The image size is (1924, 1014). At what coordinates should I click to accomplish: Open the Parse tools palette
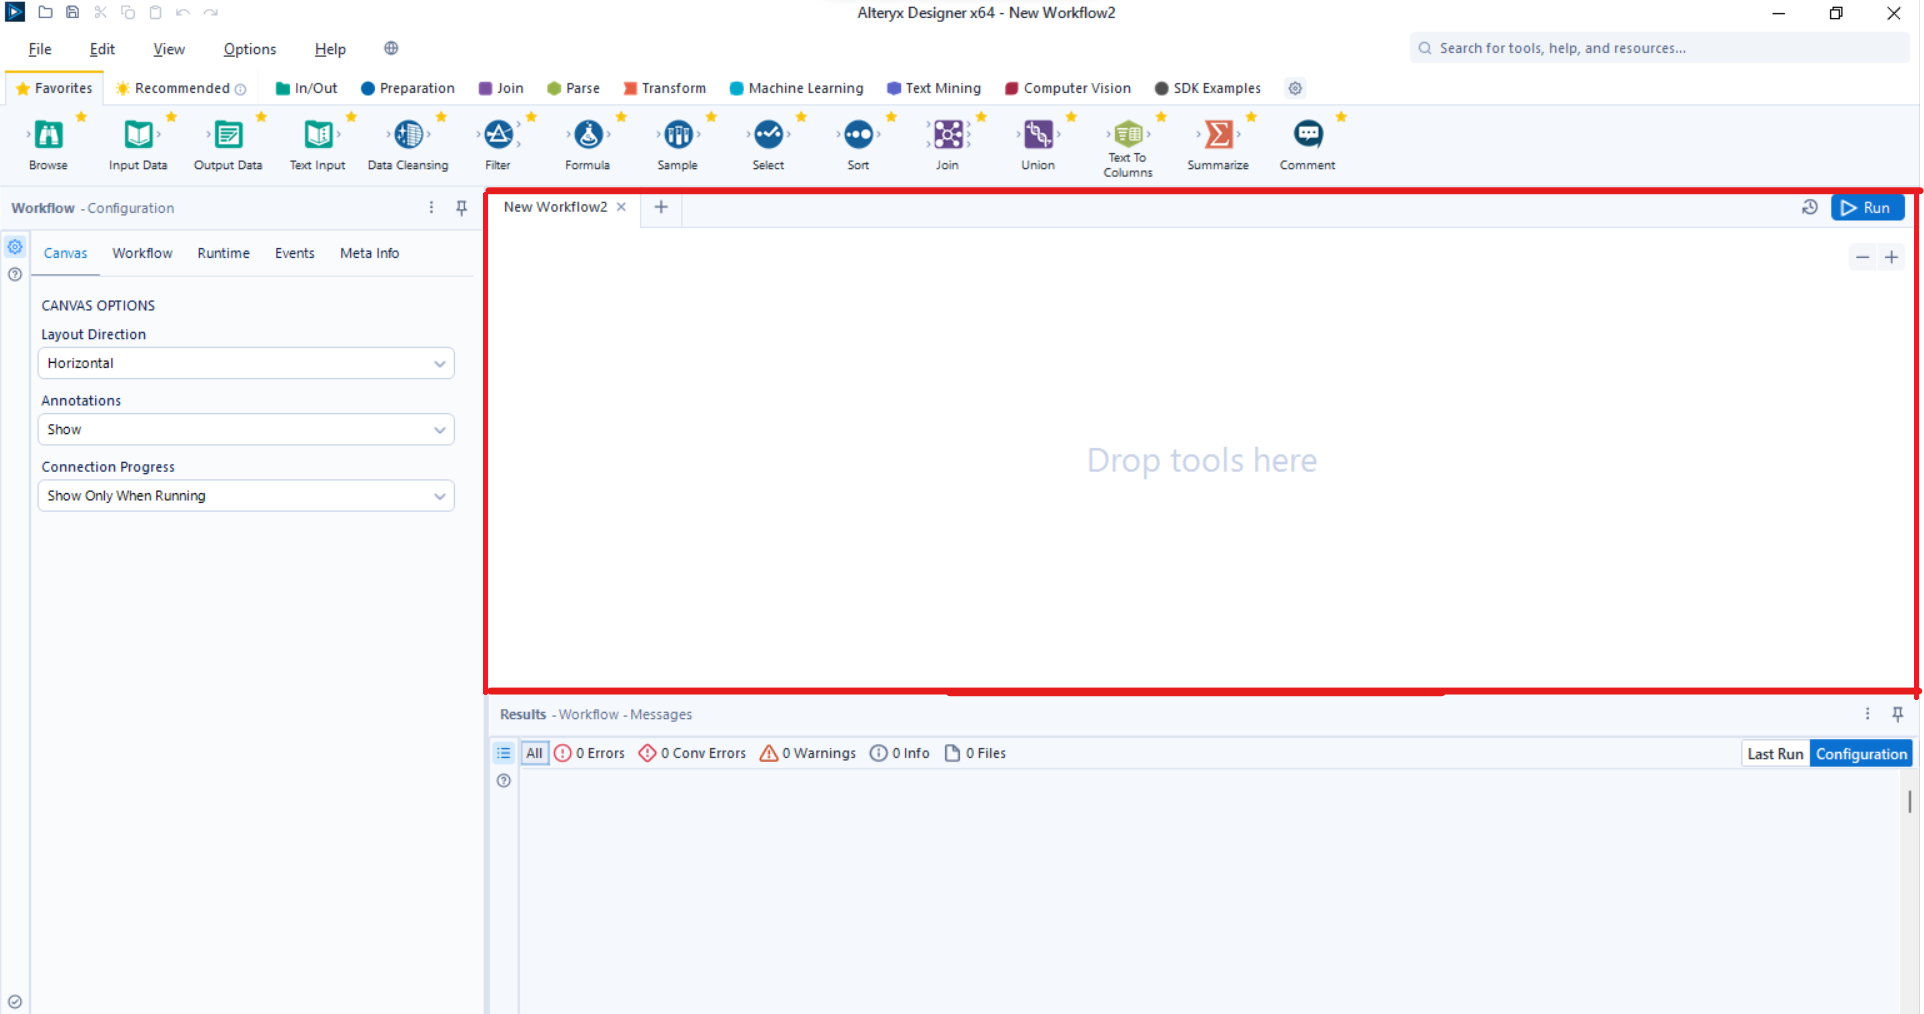click(x=573, y=88)
